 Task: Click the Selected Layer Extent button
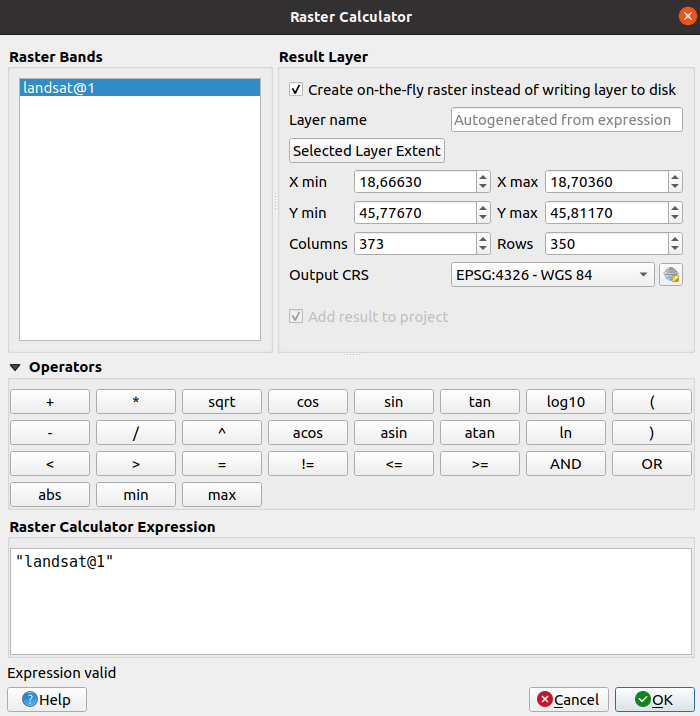[x=366, y=151]
